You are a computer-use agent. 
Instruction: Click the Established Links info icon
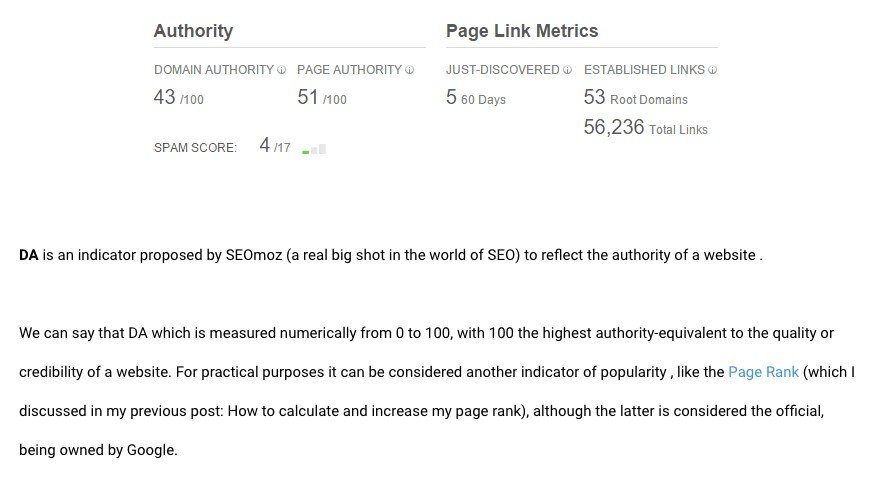pos(712,70)
